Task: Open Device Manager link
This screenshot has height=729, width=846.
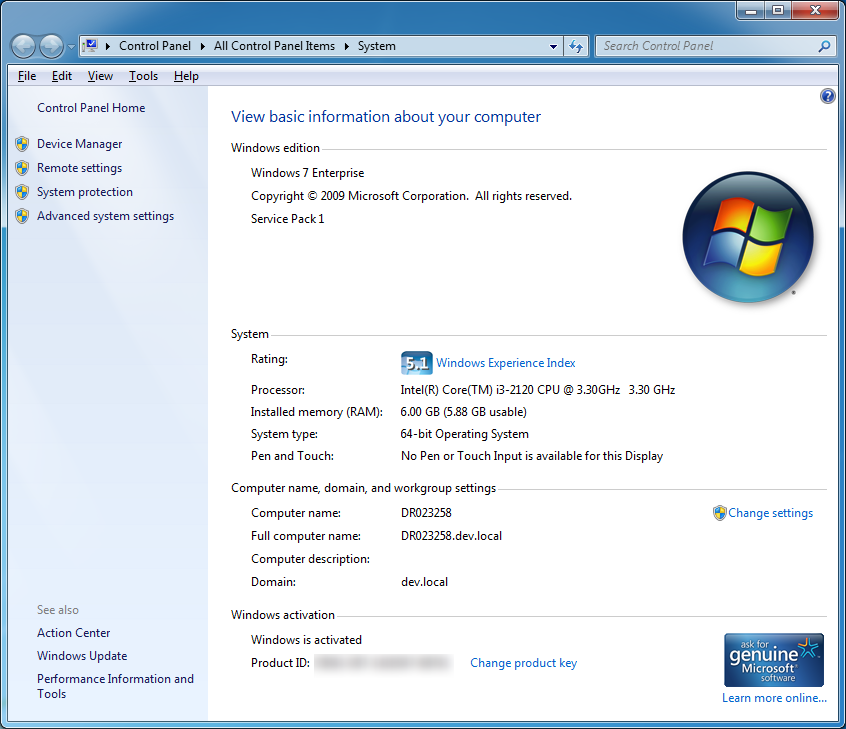Action: coord(79,144)
